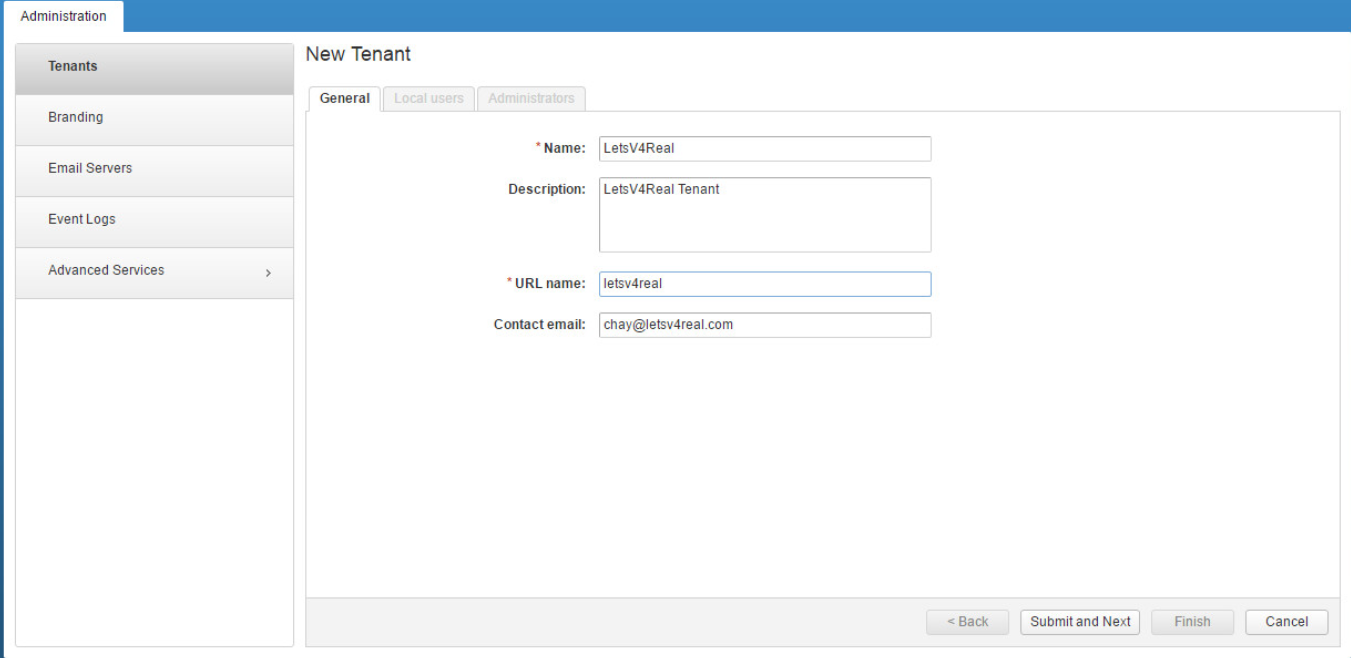Cancel the new tenant form
The height and width of the screenshot is (658, 1351).
pyautogui.click(x=1286, y=622)
